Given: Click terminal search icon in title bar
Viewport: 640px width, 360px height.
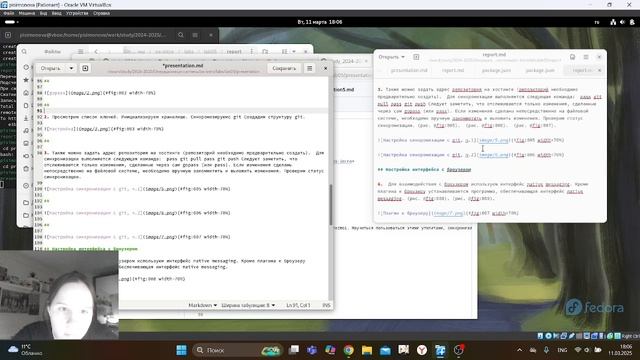Looking at the screenshot, I should click(181, 35).
